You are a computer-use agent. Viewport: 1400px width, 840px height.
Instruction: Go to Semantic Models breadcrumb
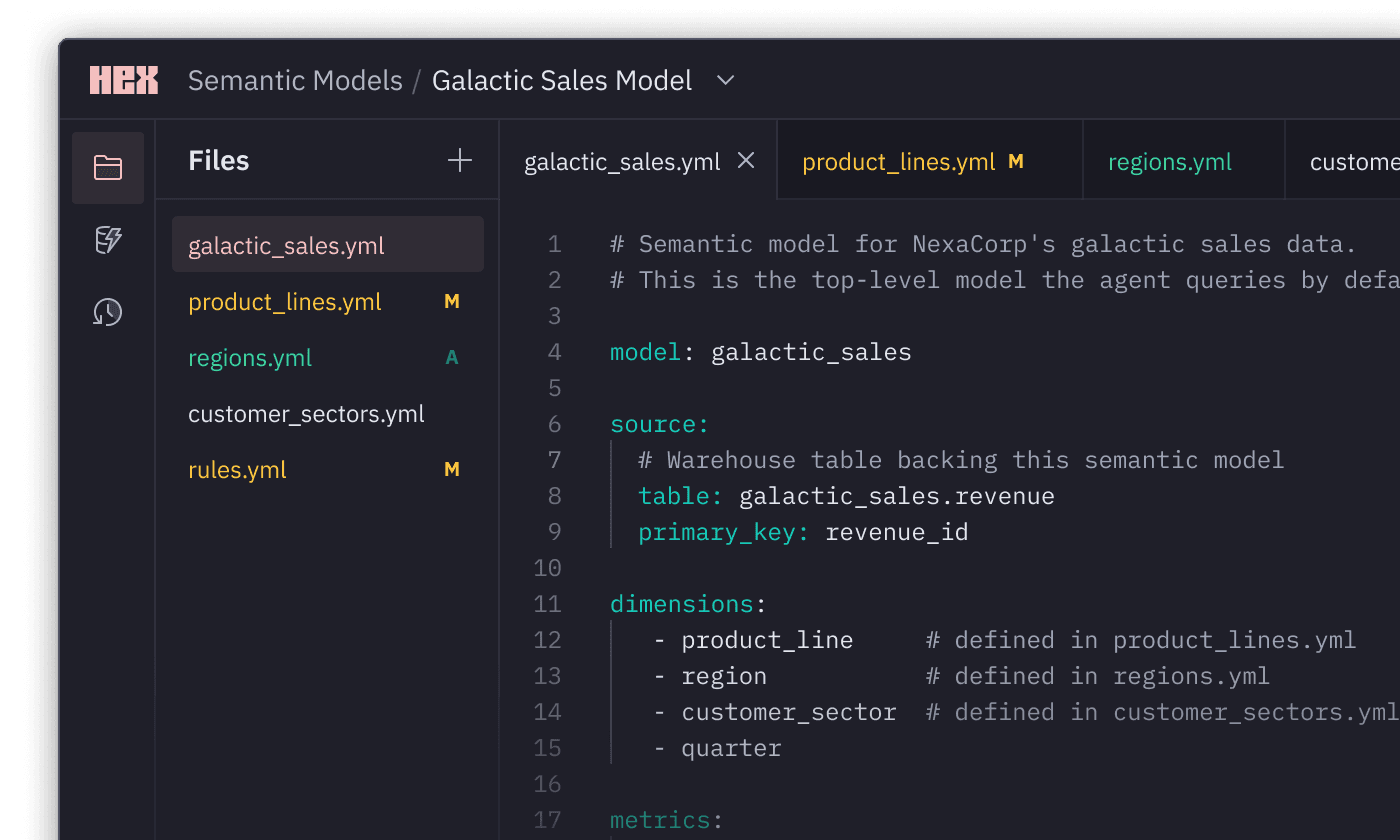point(295,81)
